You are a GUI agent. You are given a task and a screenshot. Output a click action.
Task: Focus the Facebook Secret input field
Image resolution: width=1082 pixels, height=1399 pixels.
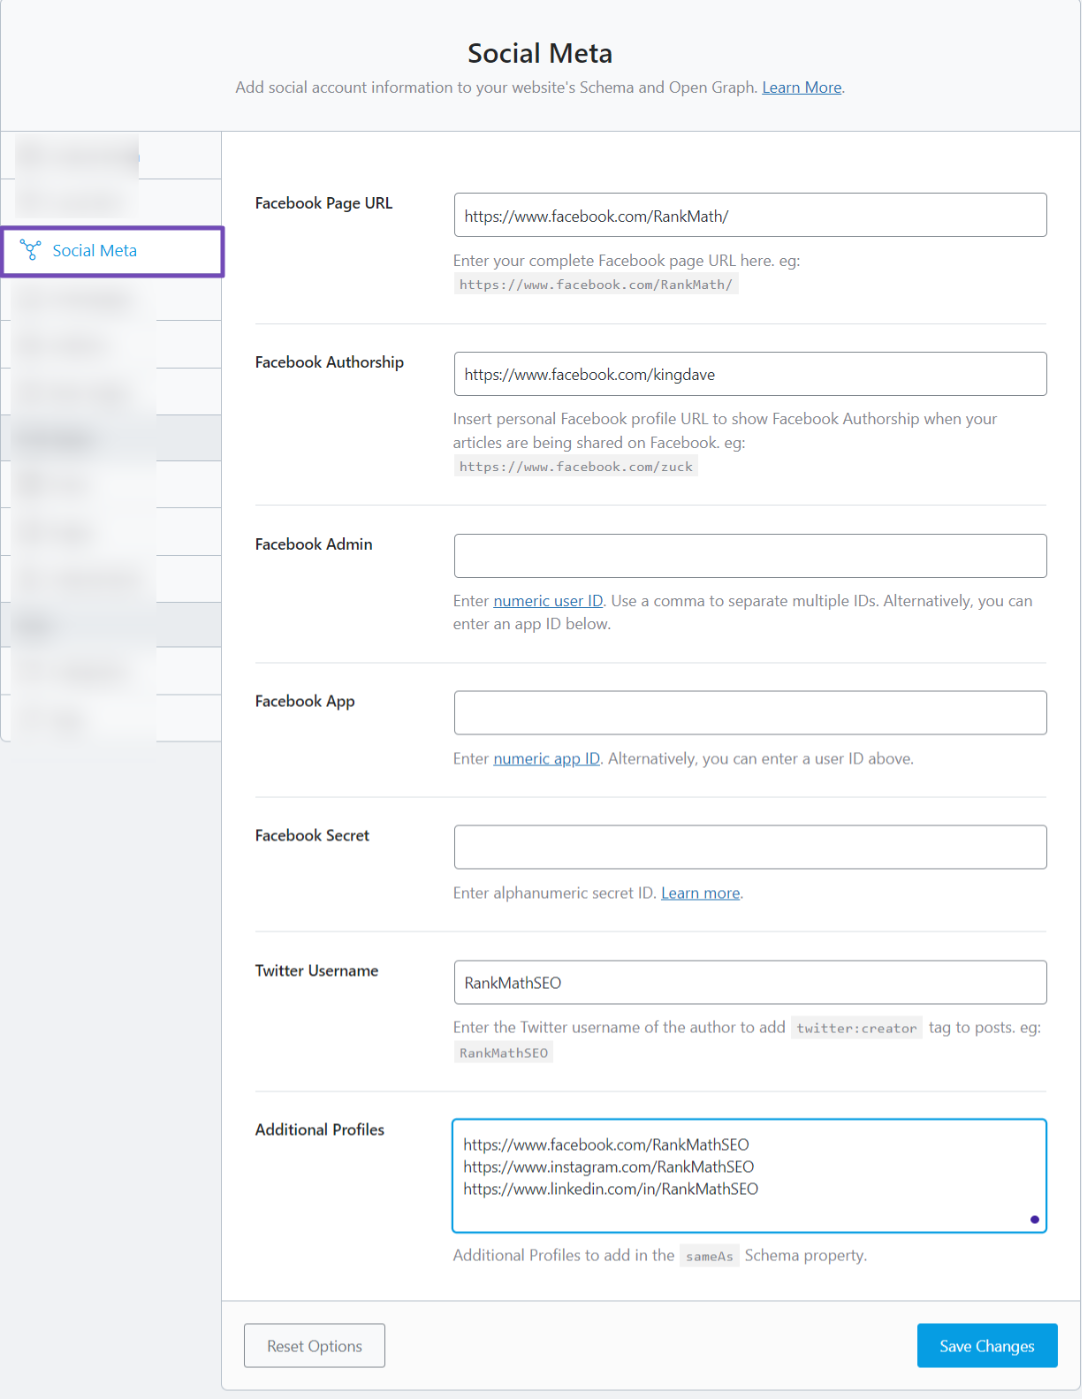[x=750, y=847]
